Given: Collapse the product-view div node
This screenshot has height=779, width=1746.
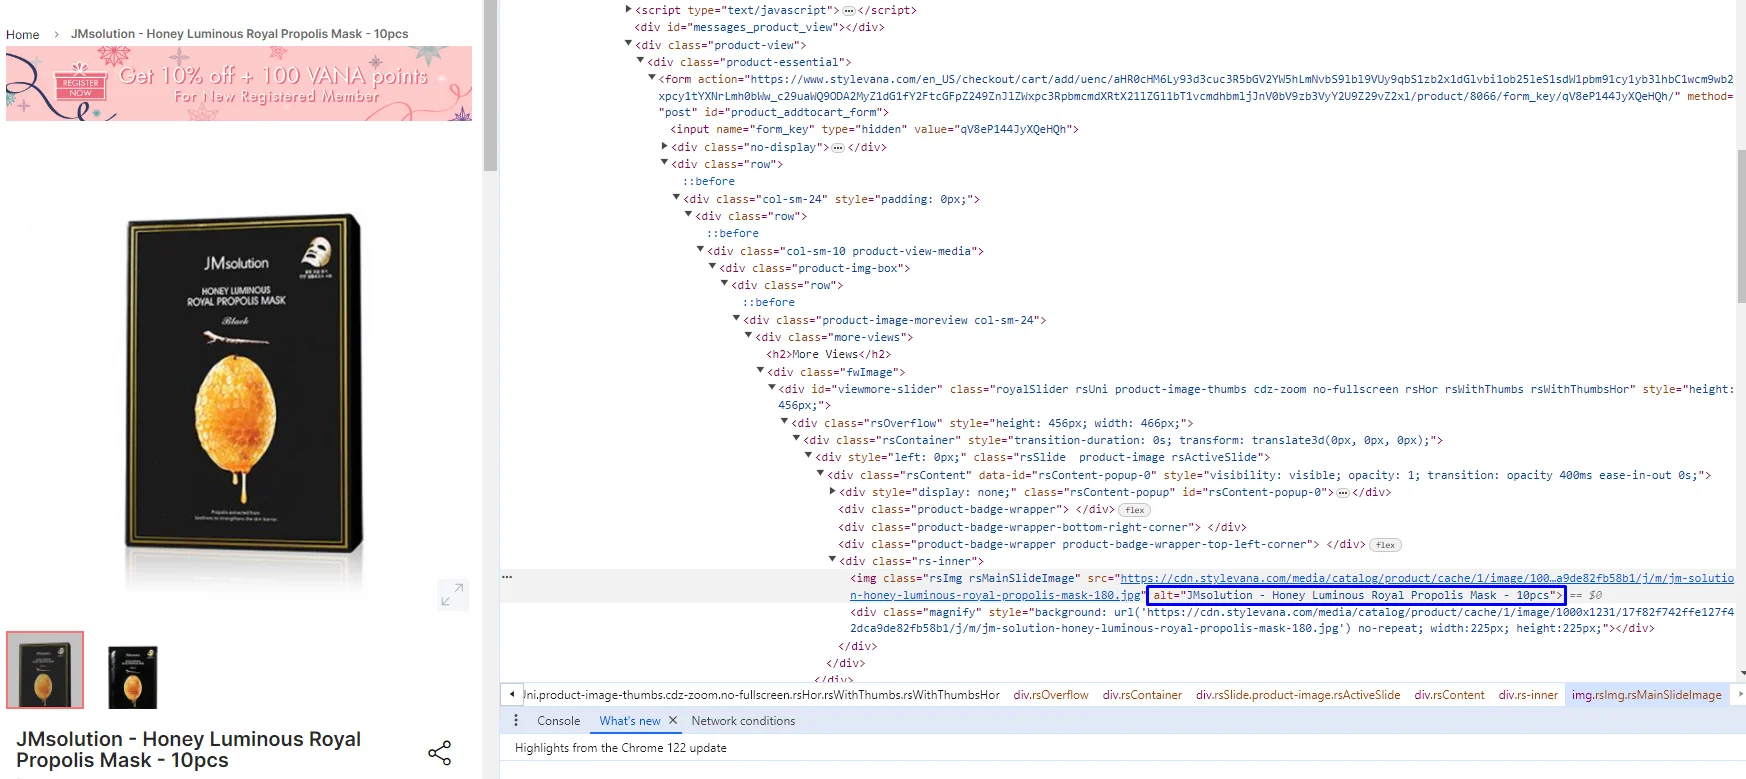Looking at the screenshot, I should (628, 44).
